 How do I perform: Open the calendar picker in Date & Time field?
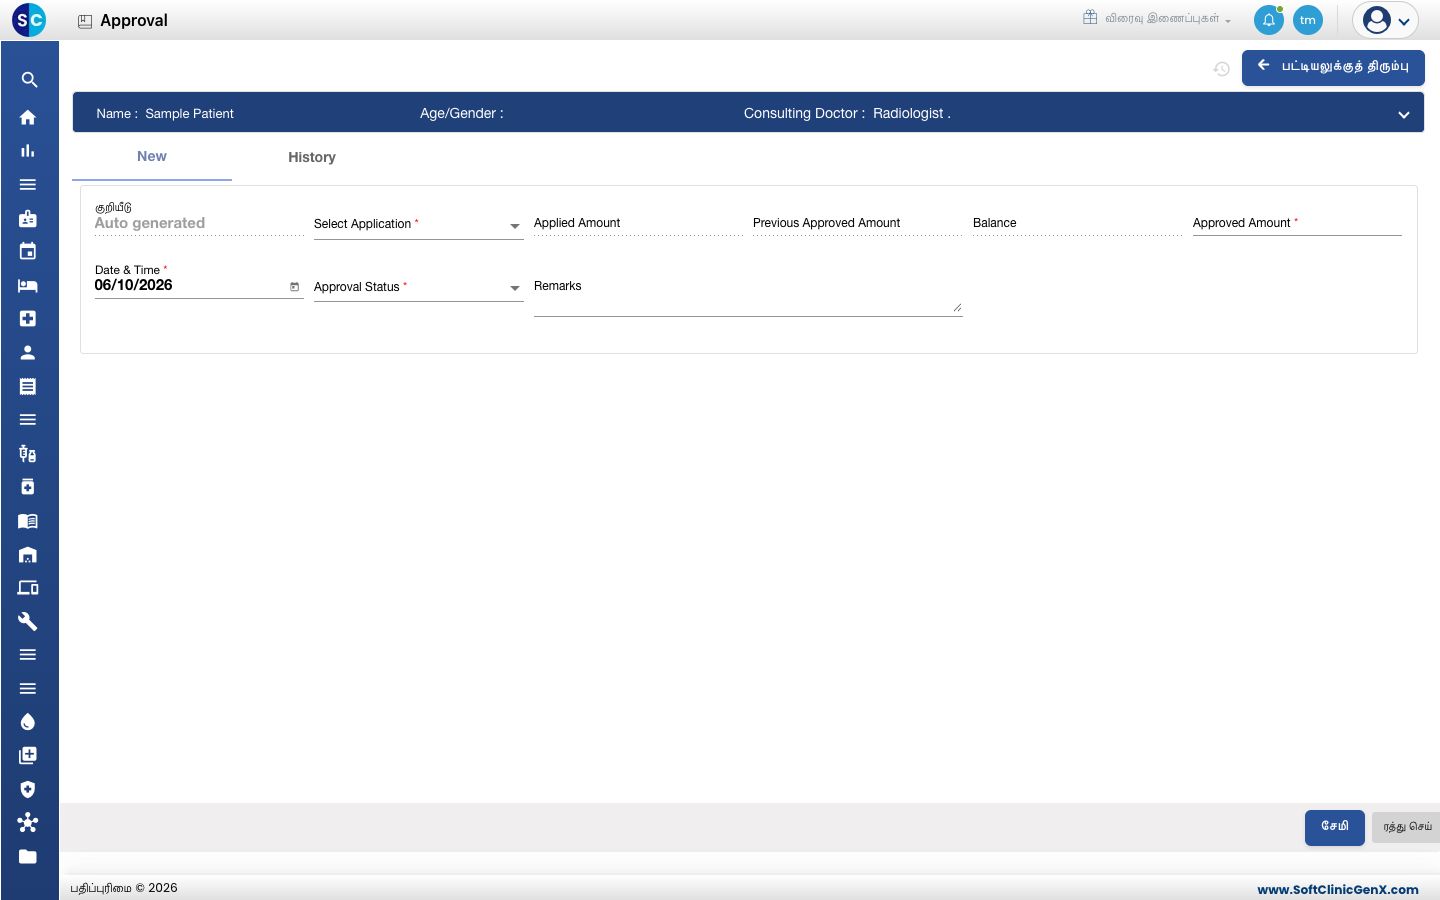(x=295, y=287)
